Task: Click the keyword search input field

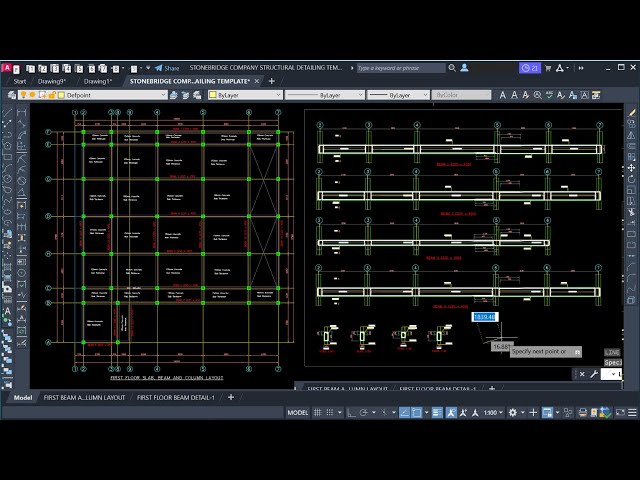Action: point(401,68)
